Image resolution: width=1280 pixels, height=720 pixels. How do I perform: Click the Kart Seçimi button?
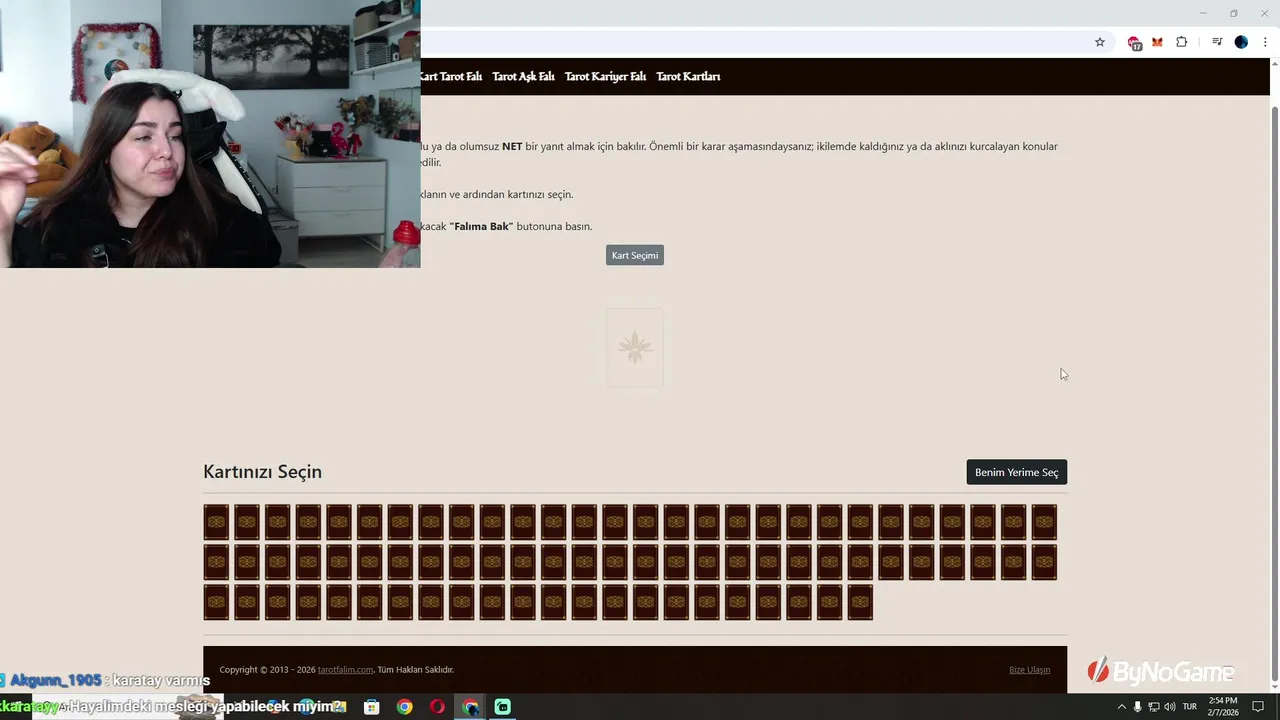point(635,255)
